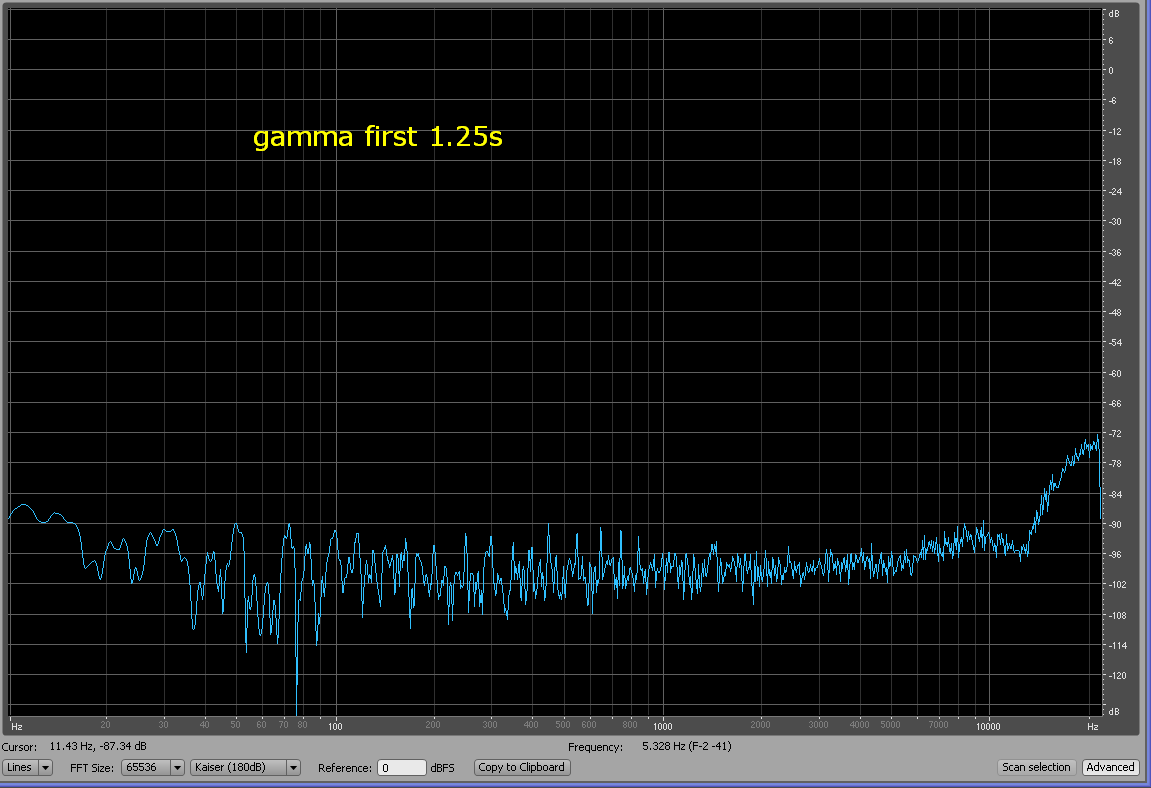
Task: Open the Advanced options button
Action: click(x=1110, y=767)
